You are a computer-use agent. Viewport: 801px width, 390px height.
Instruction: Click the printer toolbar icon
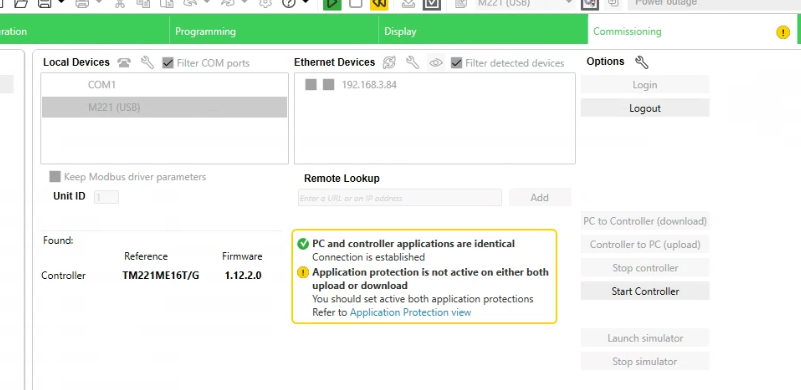click(x=82, y=4)
